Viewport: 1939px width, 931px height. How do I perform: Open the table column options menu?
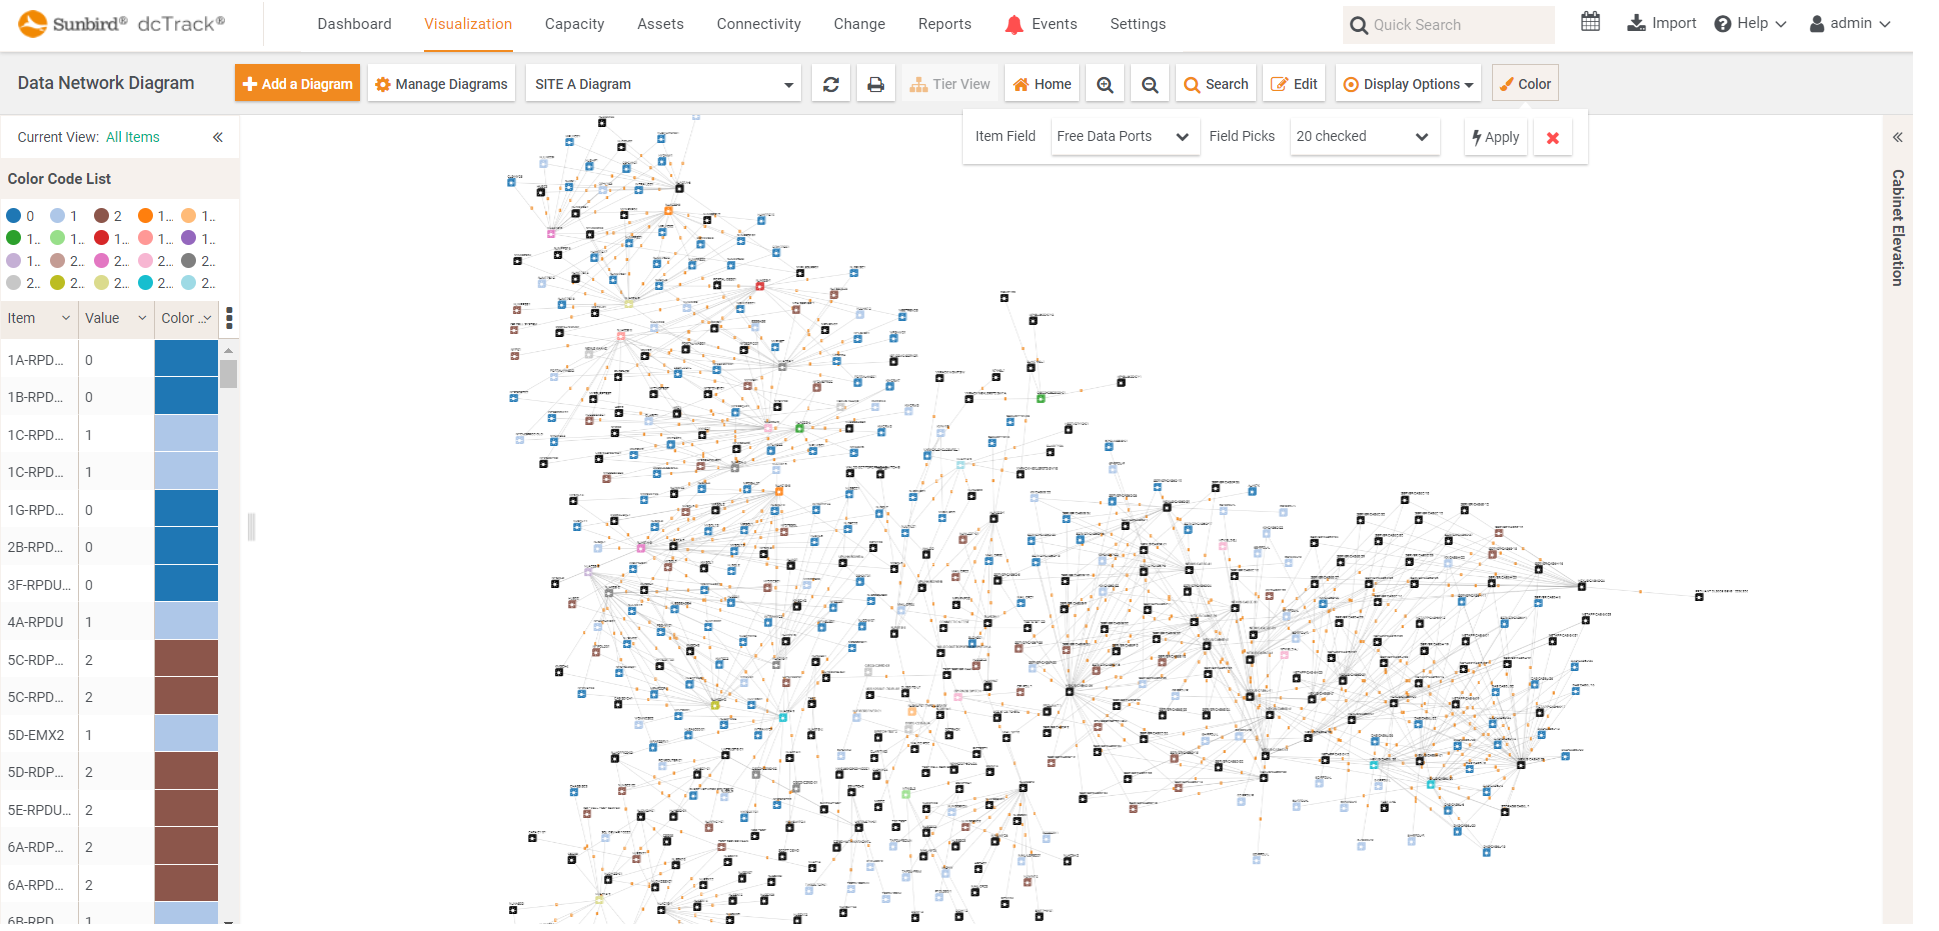230,318
